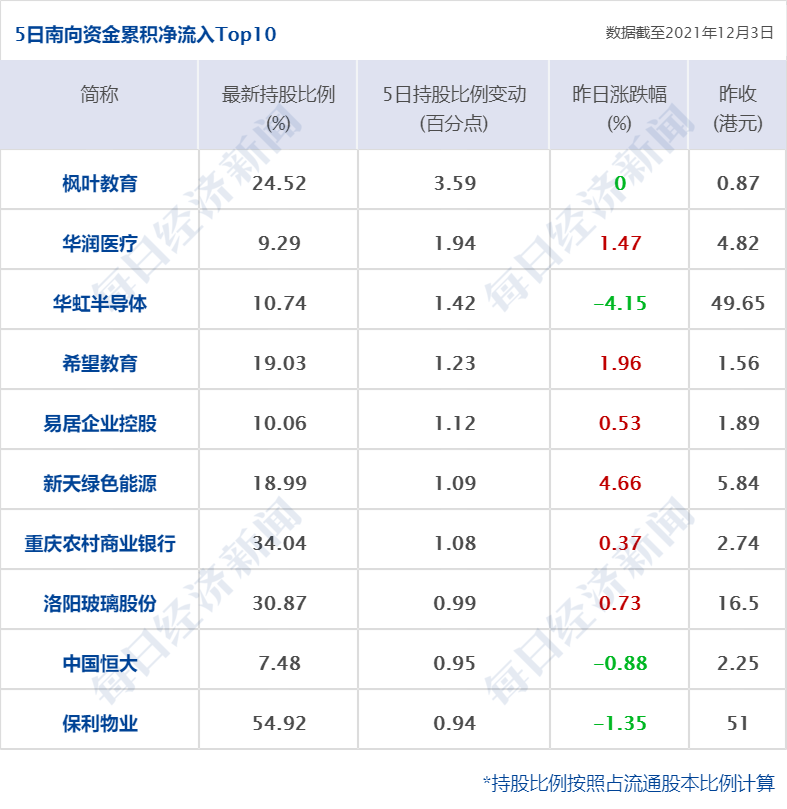Click closing price 51 for 保利物业
787x809 pixels.
click(x=738, y=723)
